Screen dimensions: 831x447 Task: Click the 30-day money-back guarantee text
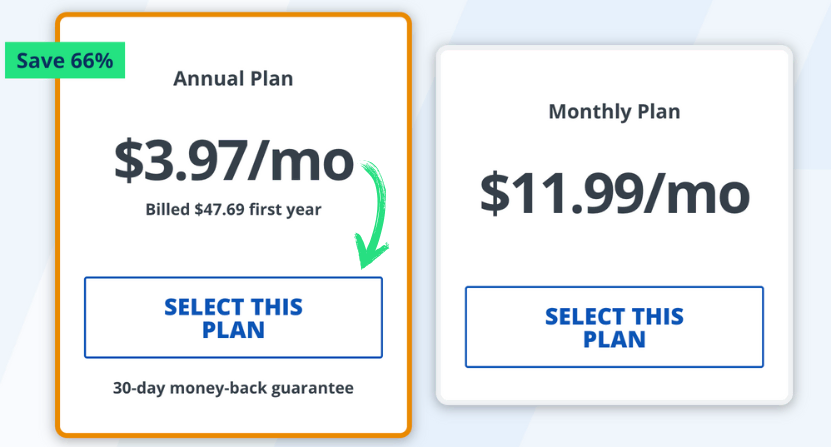coord(233,387)
